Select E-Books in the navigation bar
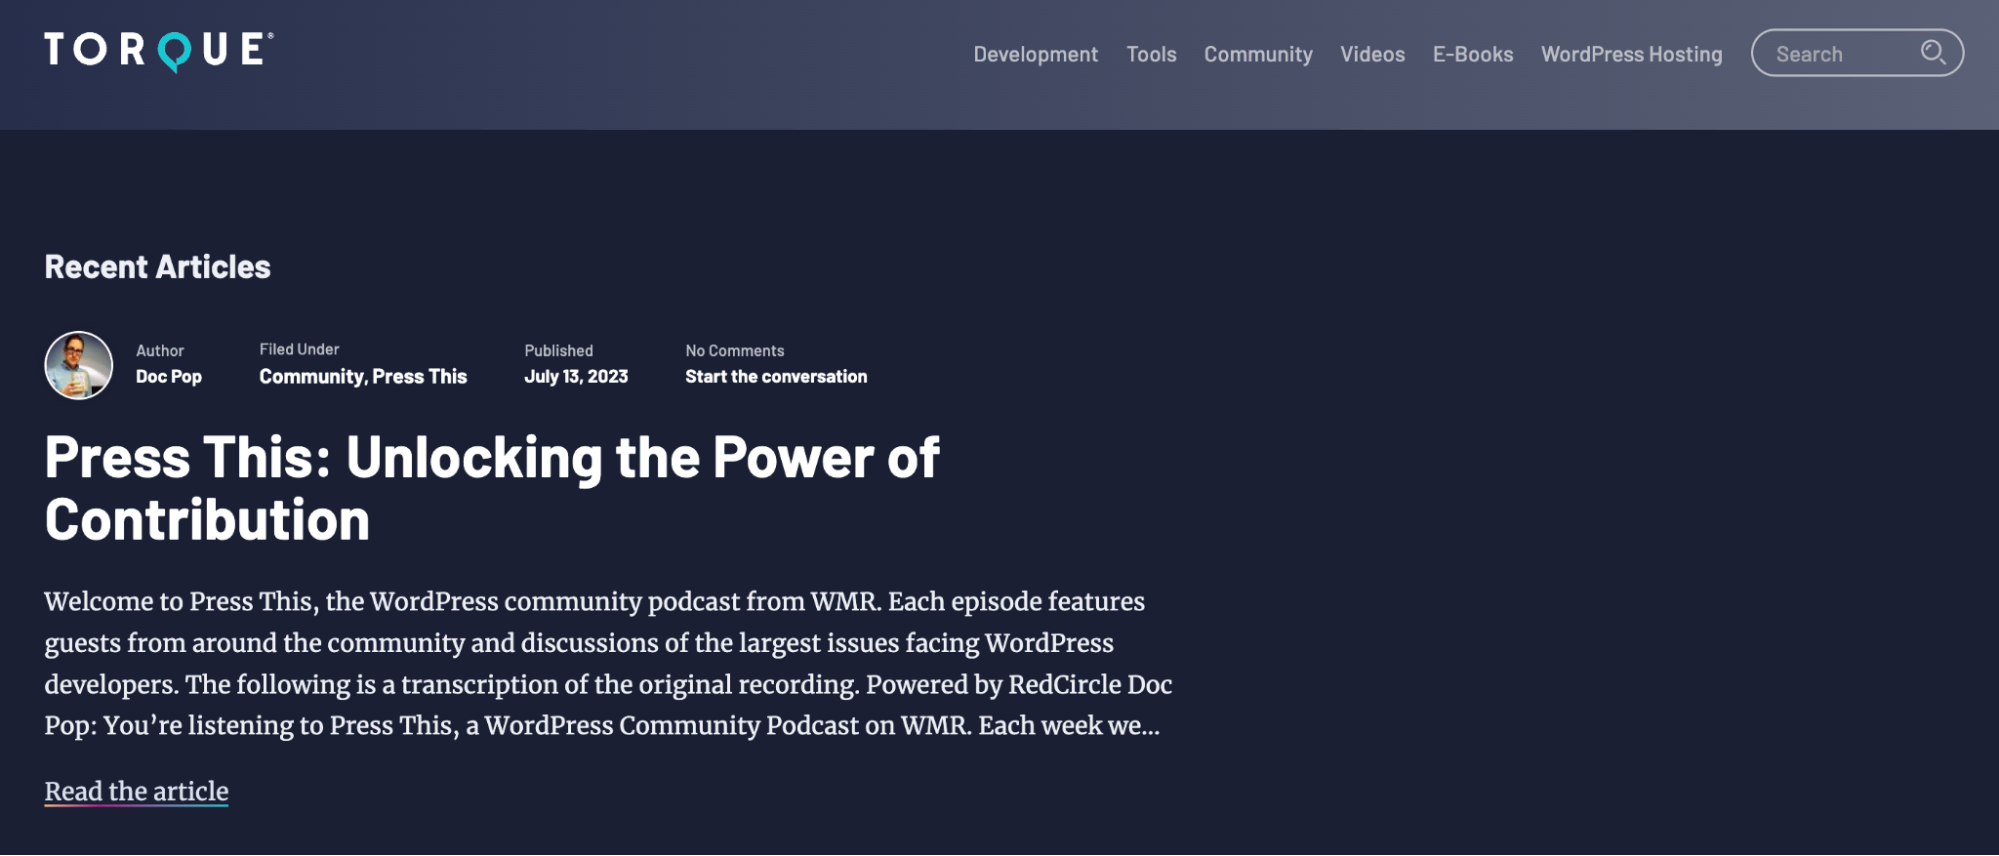Viewport: 1999px width, 856px height. pos(1472,54)
